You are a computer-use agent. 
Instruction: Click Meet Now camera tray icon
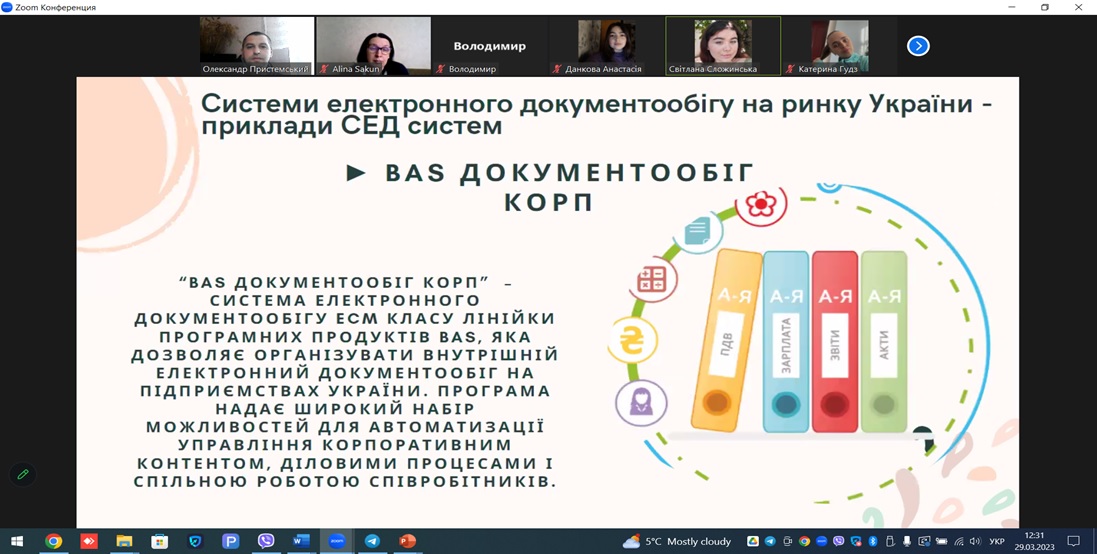point(788,541)
